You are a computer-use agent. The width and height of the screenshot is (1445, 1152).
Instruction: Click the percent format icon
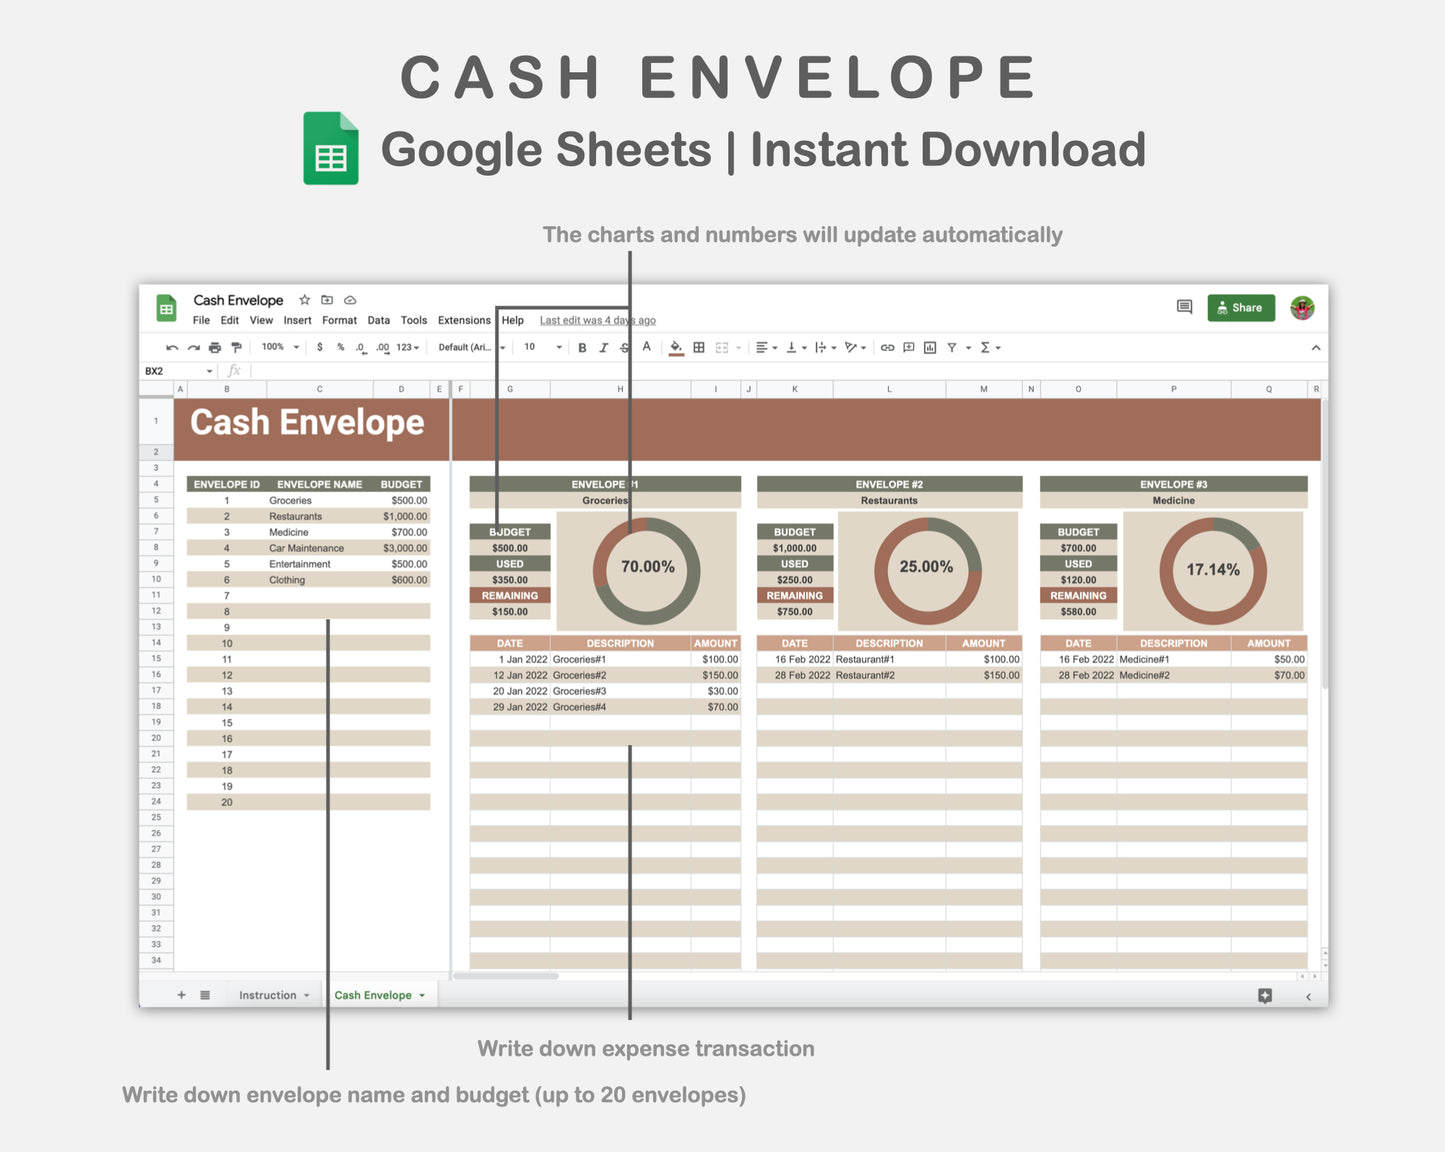(x=341, y=347)
